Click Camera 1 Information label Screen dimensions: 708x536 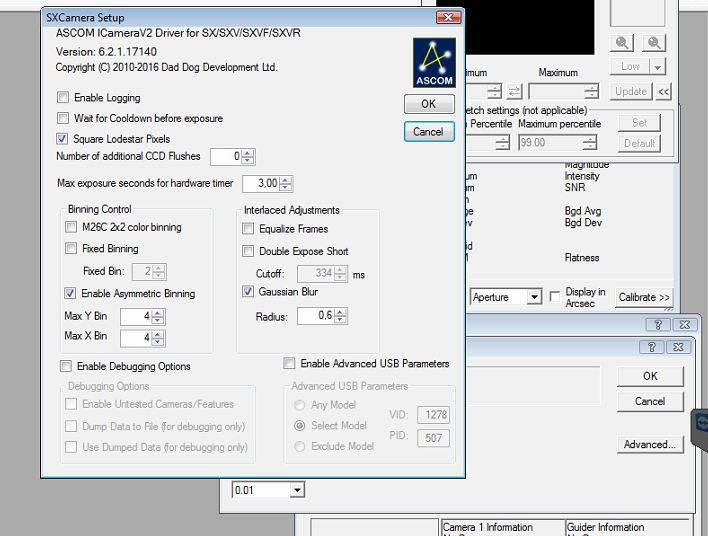(x=488, y=527)
